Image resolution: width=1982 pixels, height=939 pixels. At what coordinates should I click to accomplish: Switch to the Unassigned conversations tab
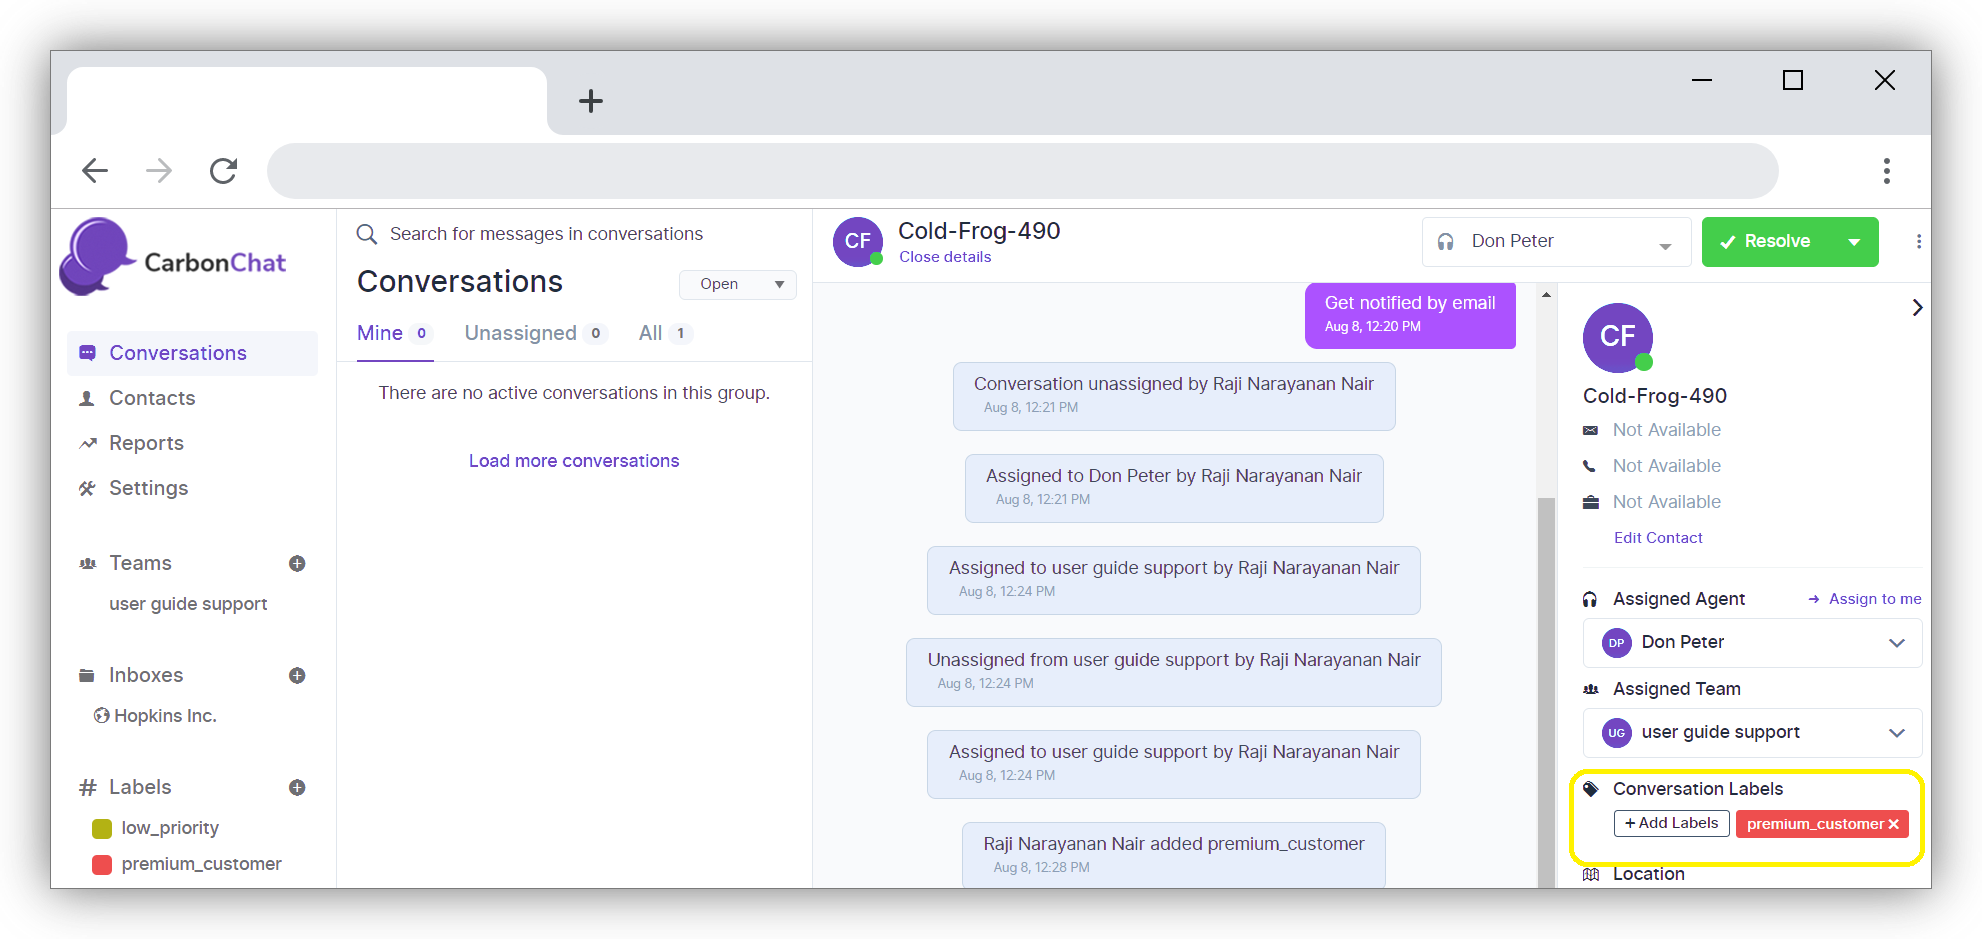tap(521, 333)
